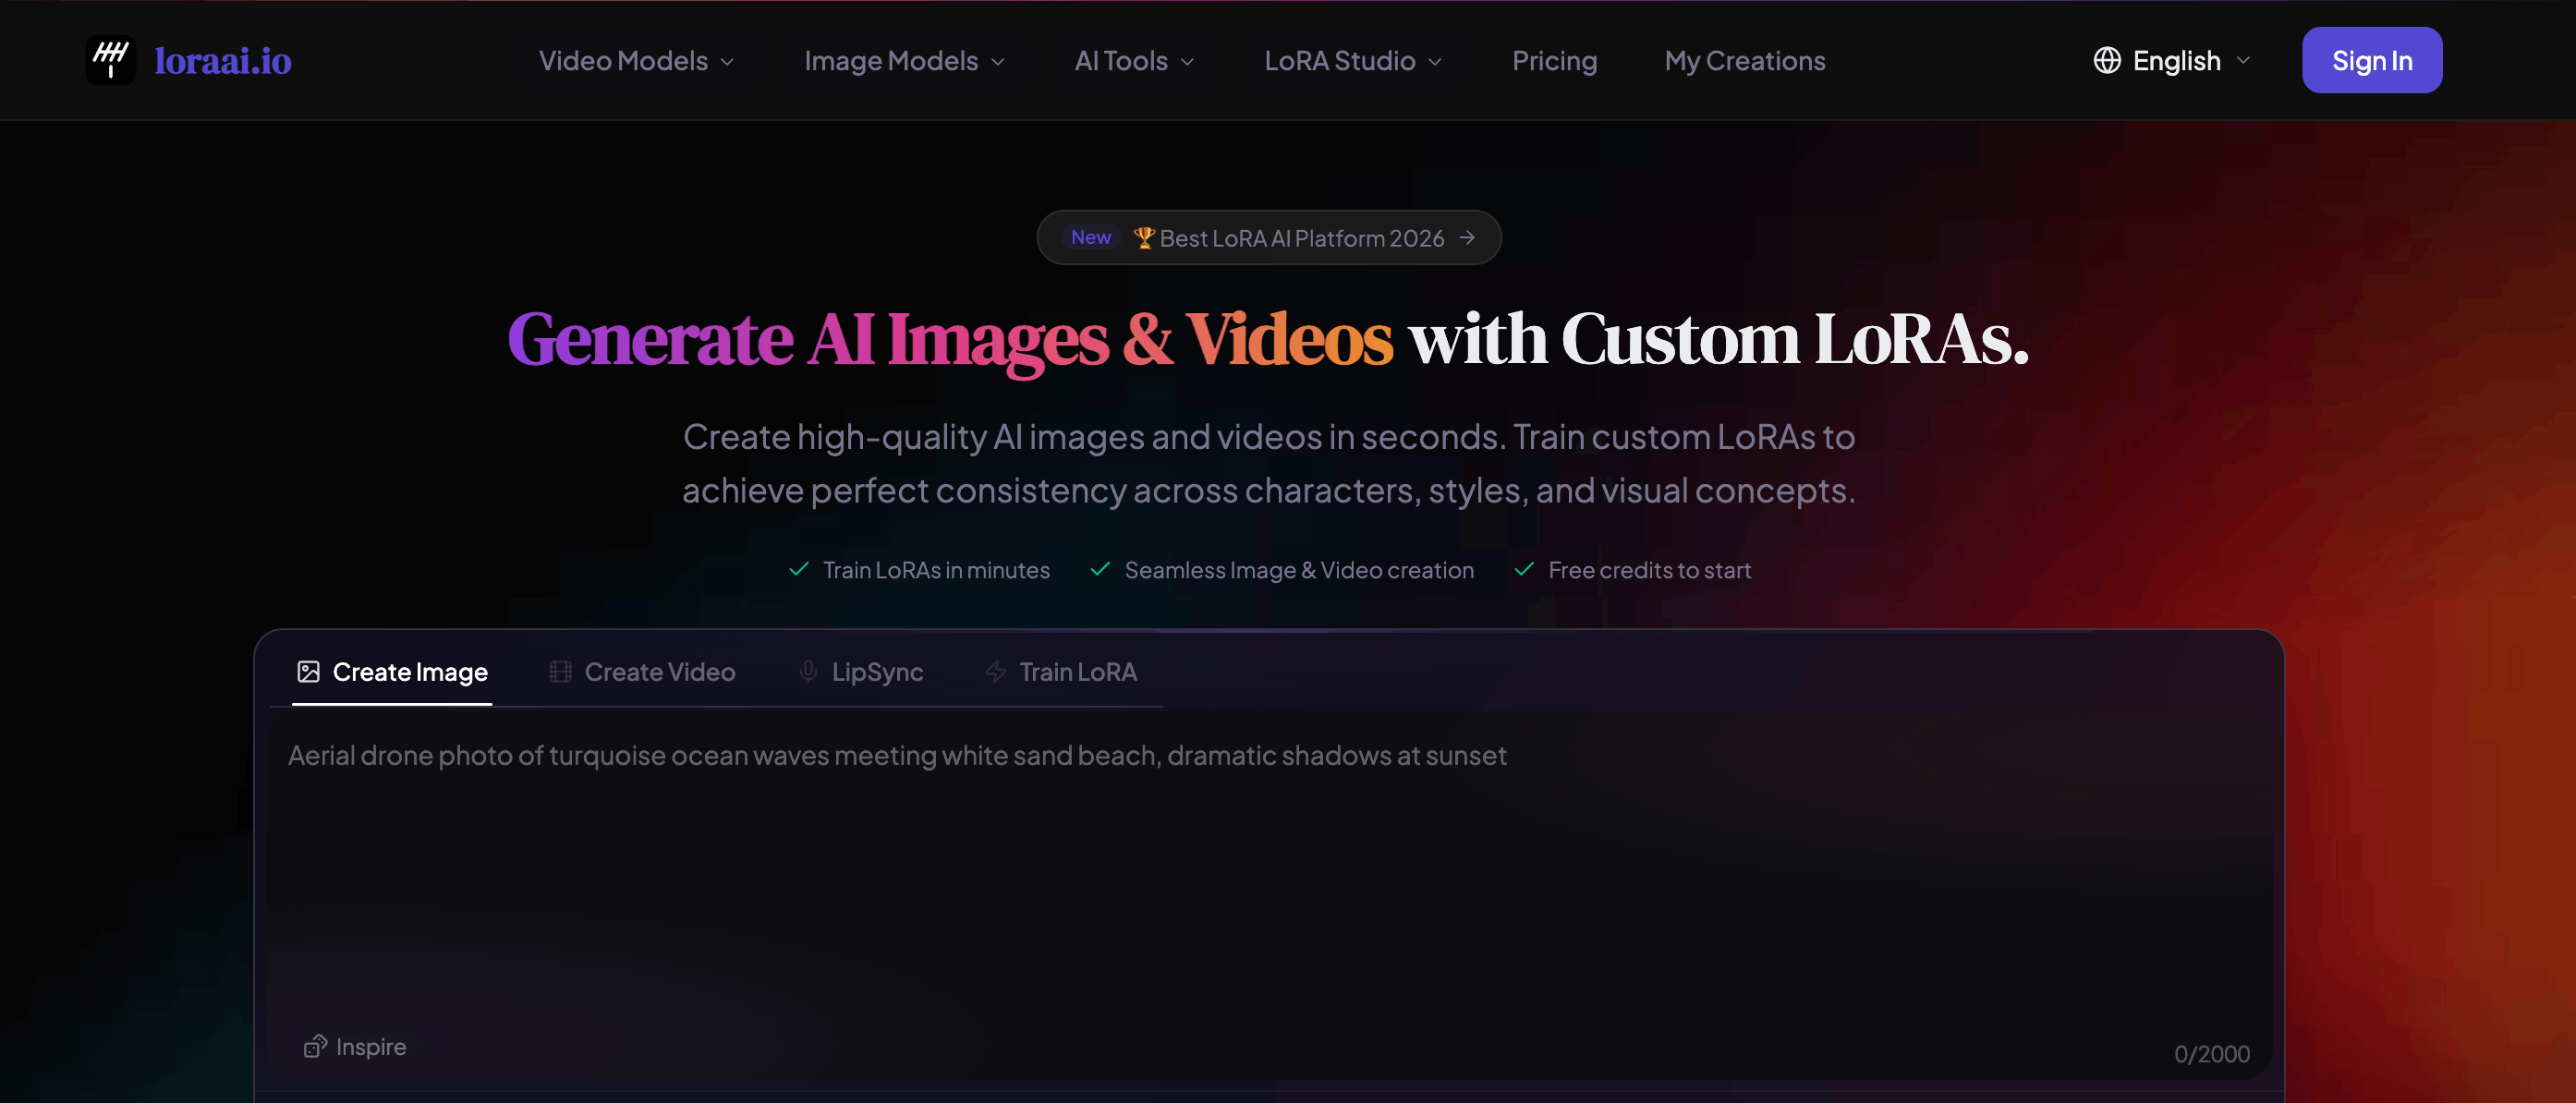2576x1103 pixels.
Task: Click the Create Video film icon
Action: 560,672
